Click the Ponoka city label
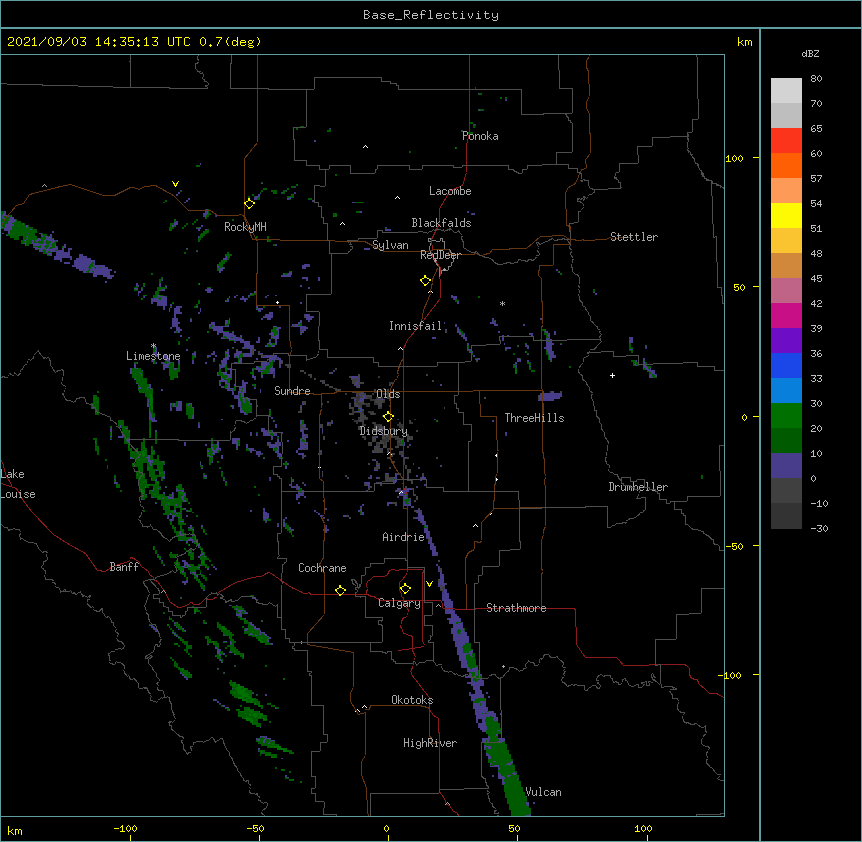This screenshot has height=842, width=862. [480, 136]
